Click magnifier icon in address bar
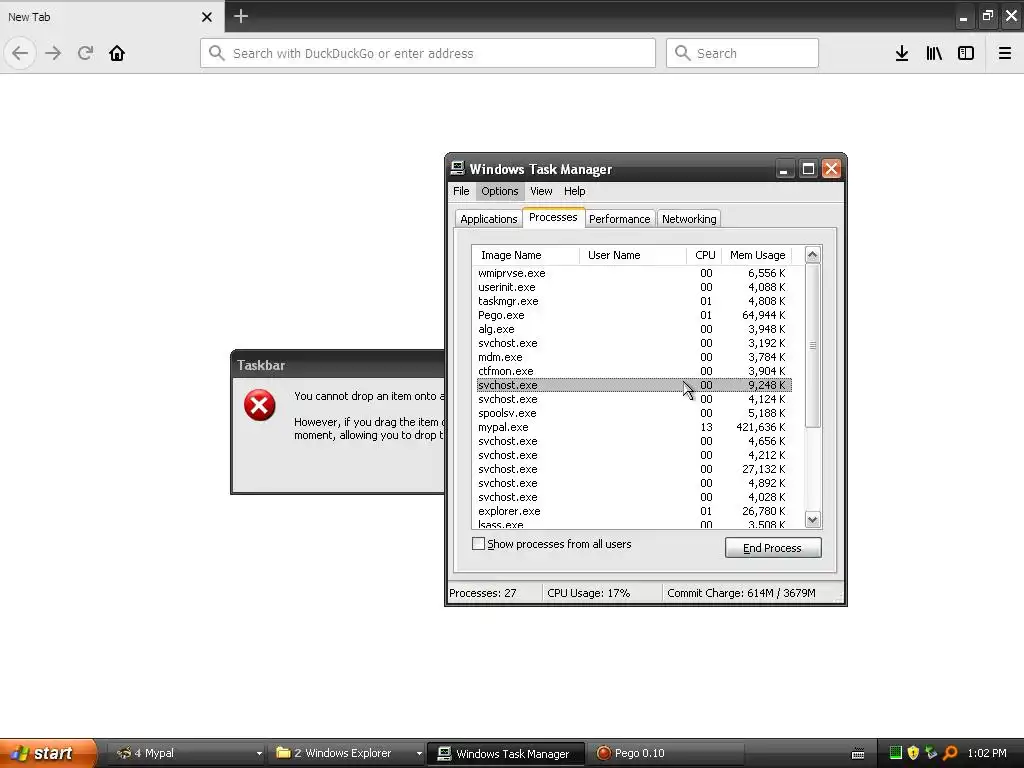 click(x=217, y=53)
